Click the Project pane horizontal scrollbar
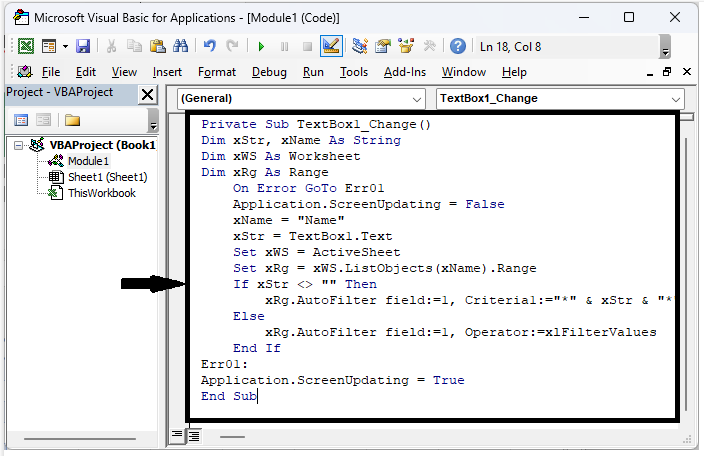 (x=79, y=438)
